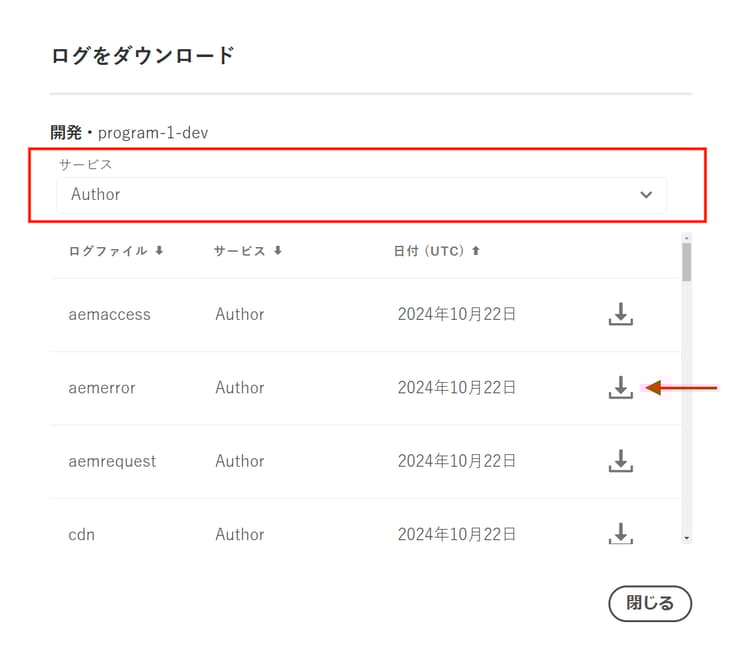Image resolution: width=750 pixels, height=666 pixels.
Task: Click the ログファイル column header
Action: (x=108, y=251)
